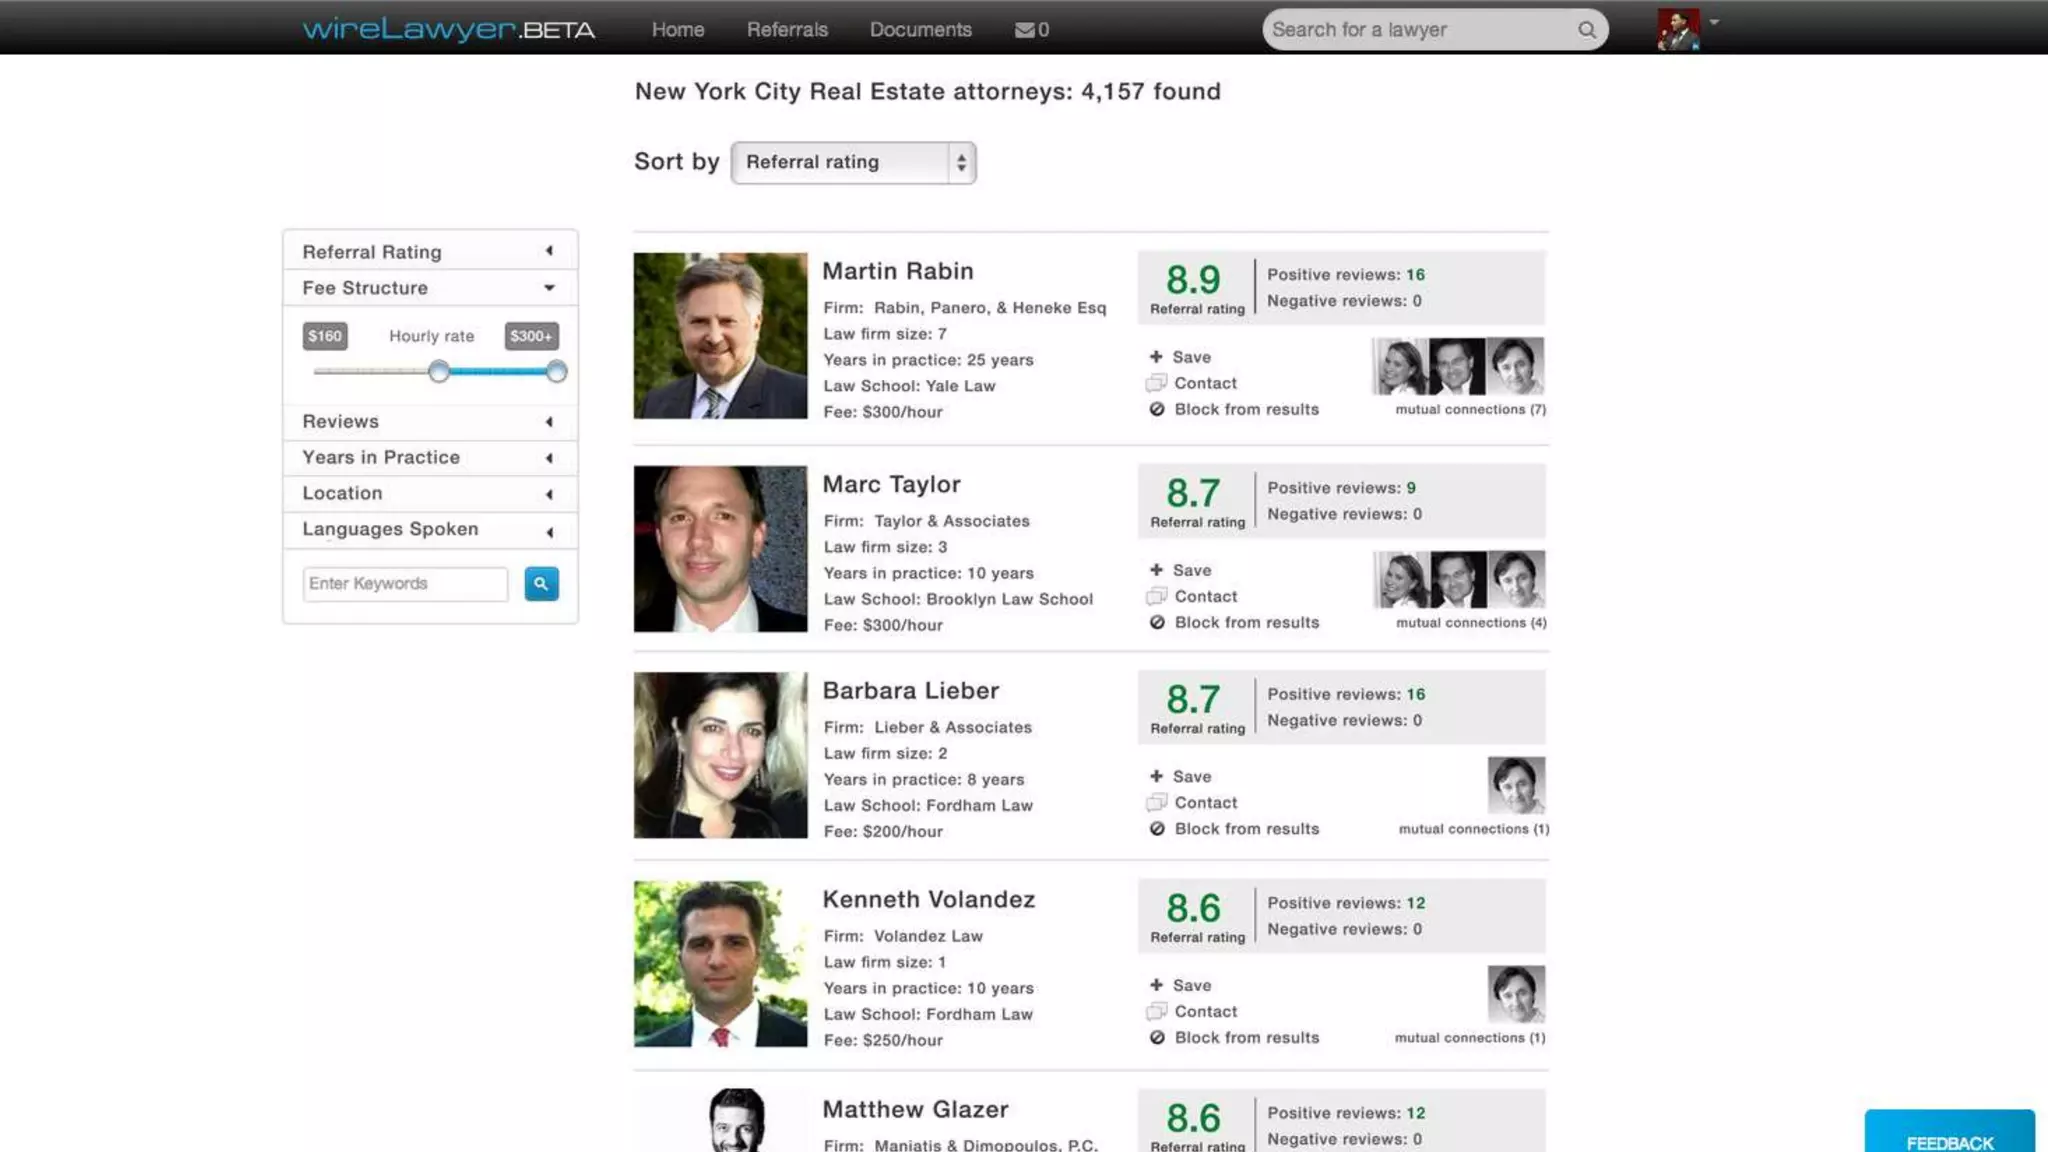Click the search magnifier in the lawyer search bar
The width and height of the screenshot is (2048, 1152).
1586,30
